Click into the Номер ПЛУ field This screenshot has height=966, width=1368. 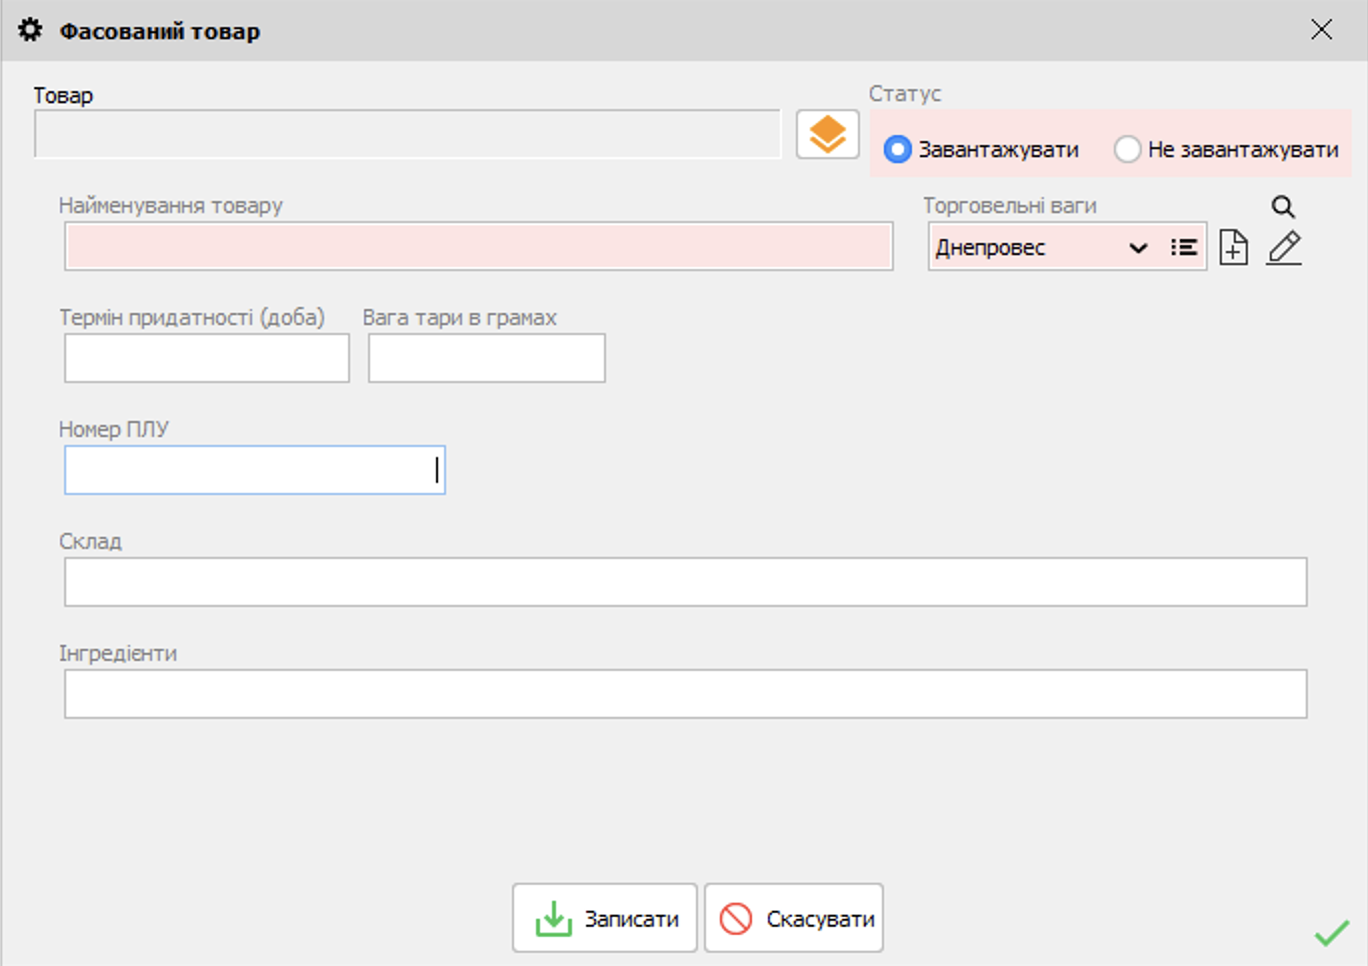click(x=254, y=470)
